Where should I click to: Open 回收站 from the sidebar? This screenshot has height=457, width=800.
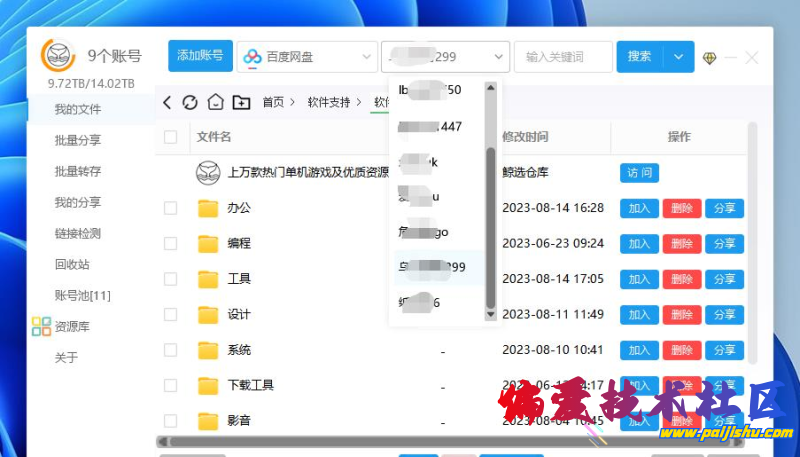[72, 264]
